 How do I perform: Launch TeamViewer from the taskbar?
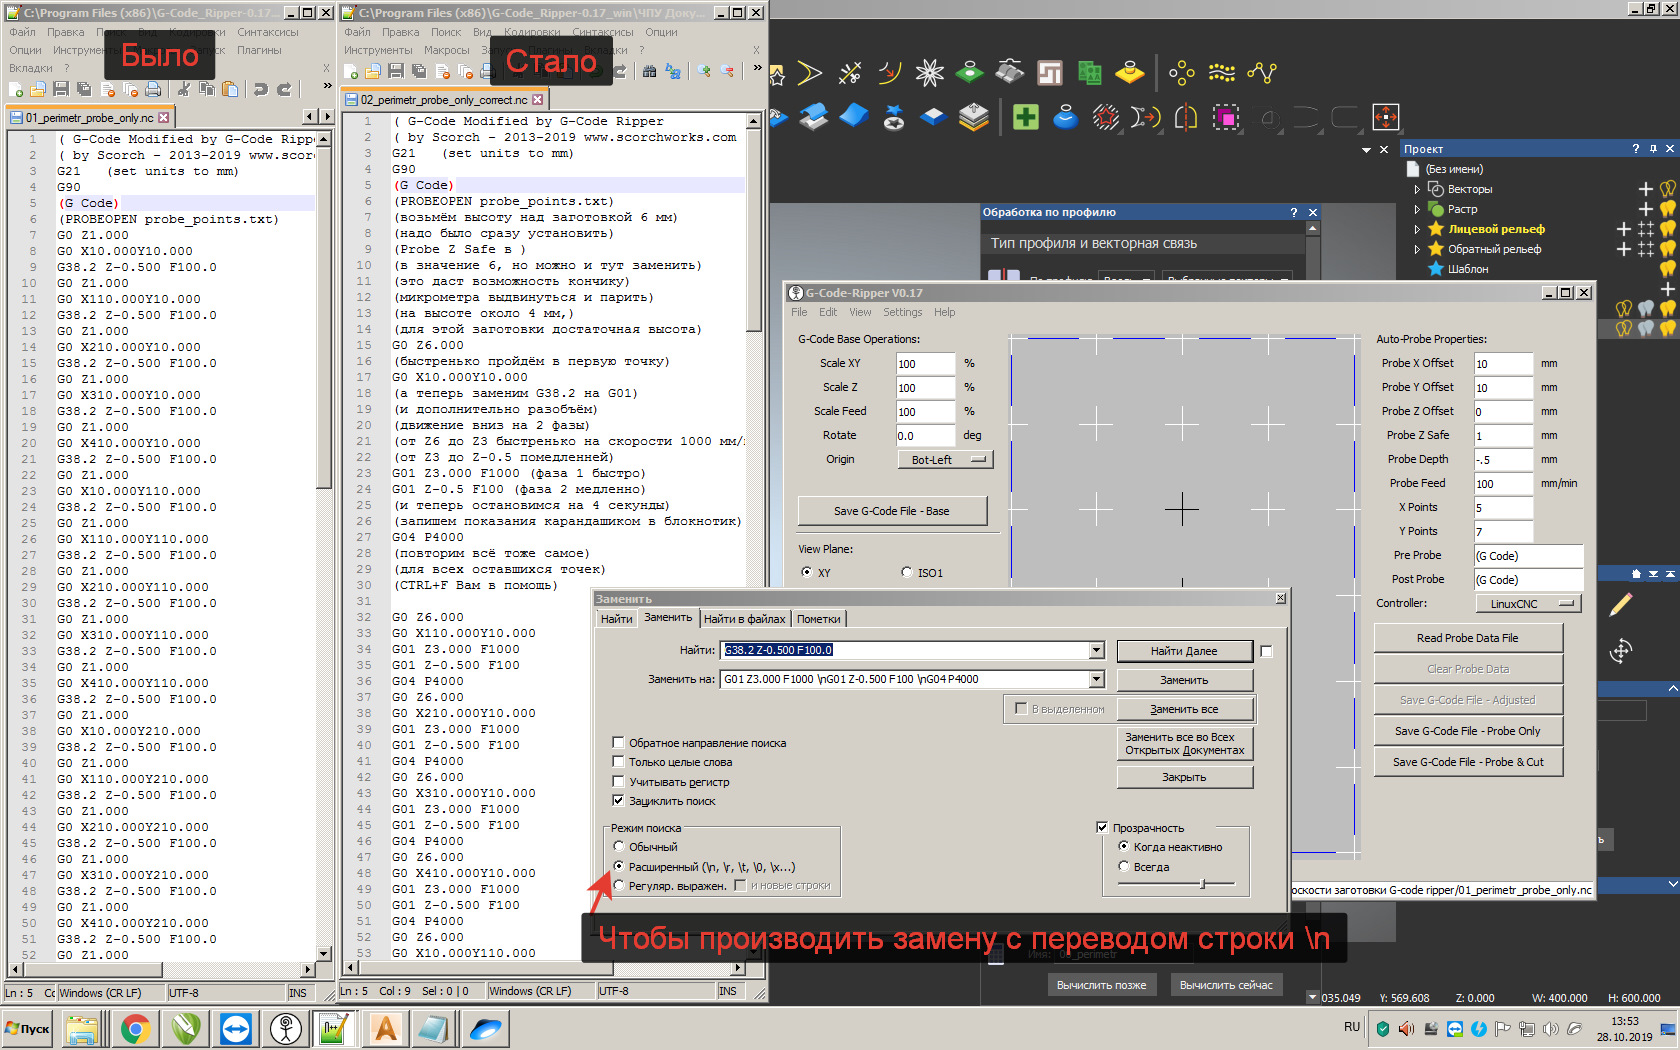[x=236, y=1028]
